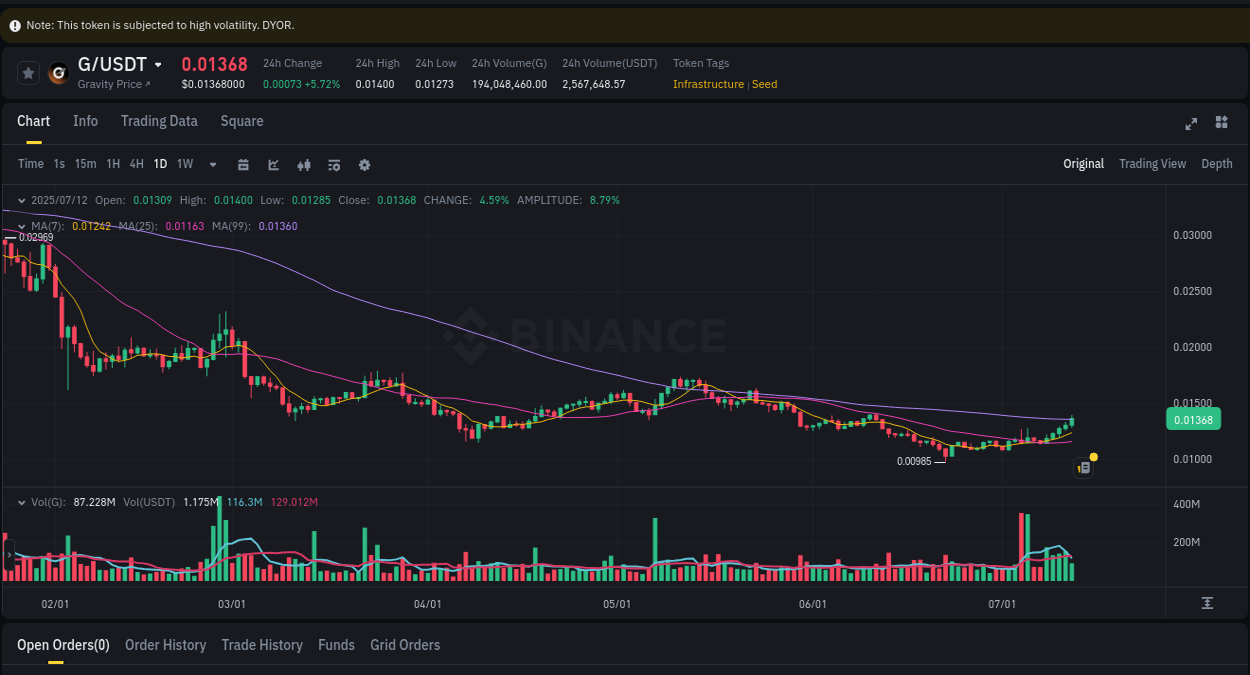1250x675 pixels.
Task: Switch to the Trading Data tab
Action: coord(159,121)
